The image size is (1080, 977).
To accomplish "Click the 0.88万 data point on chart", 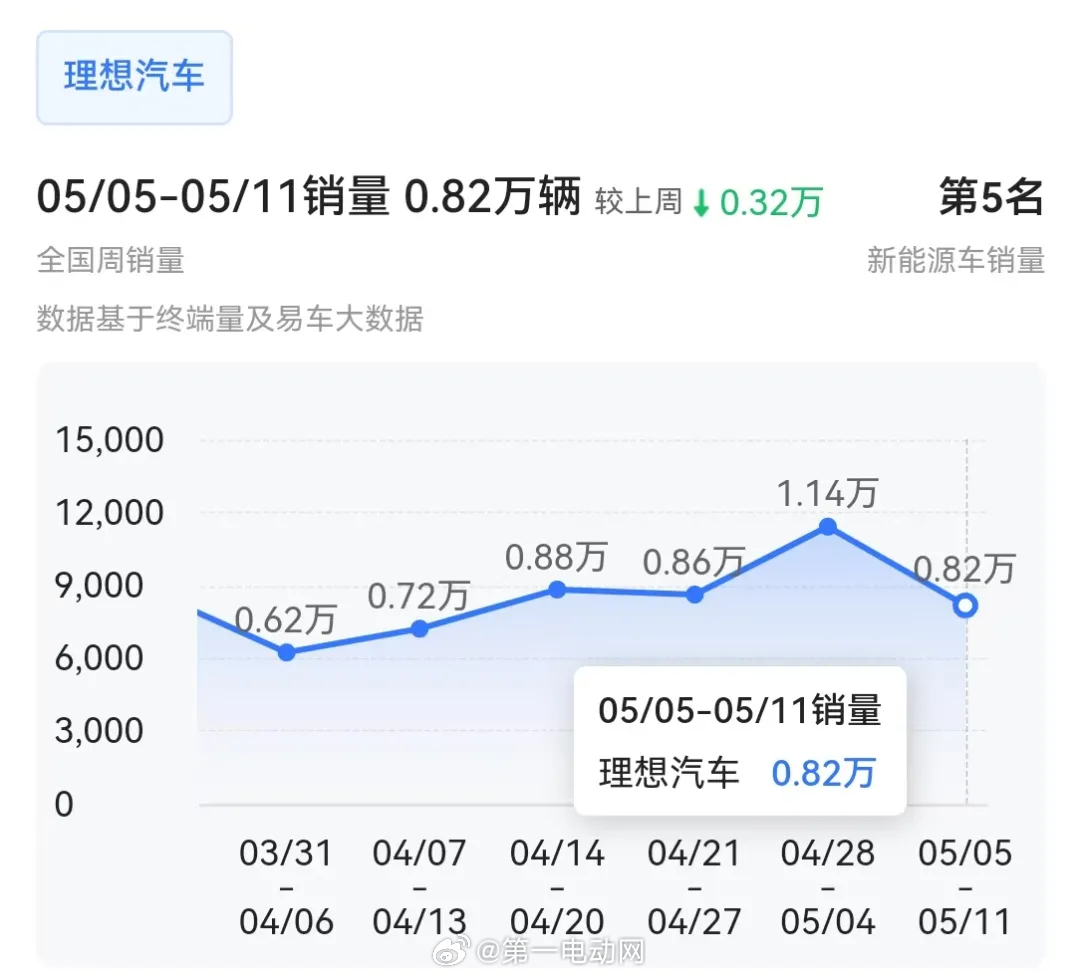I will point(557,590).
